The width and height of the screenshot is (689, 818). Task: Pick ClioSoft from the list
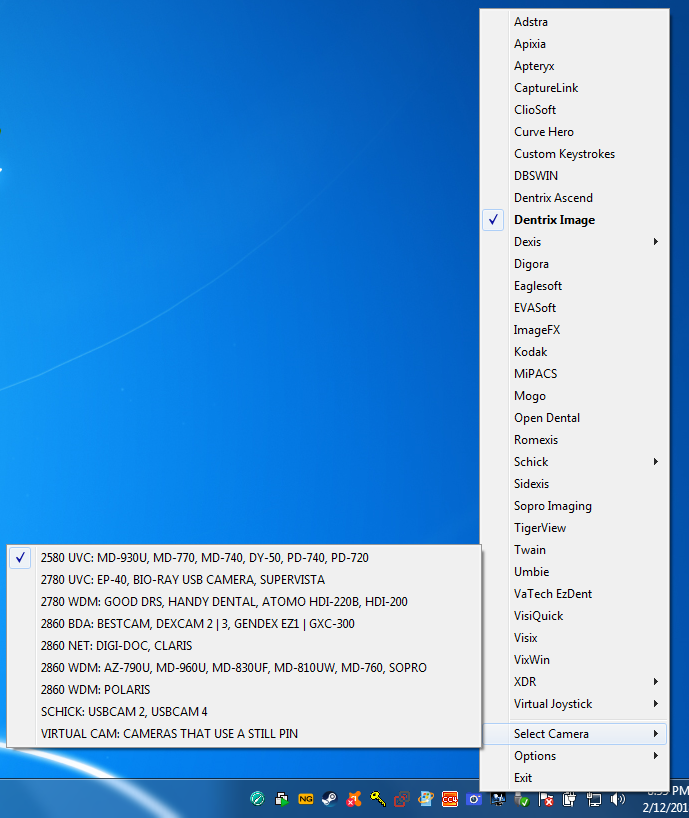click(574, 110)
